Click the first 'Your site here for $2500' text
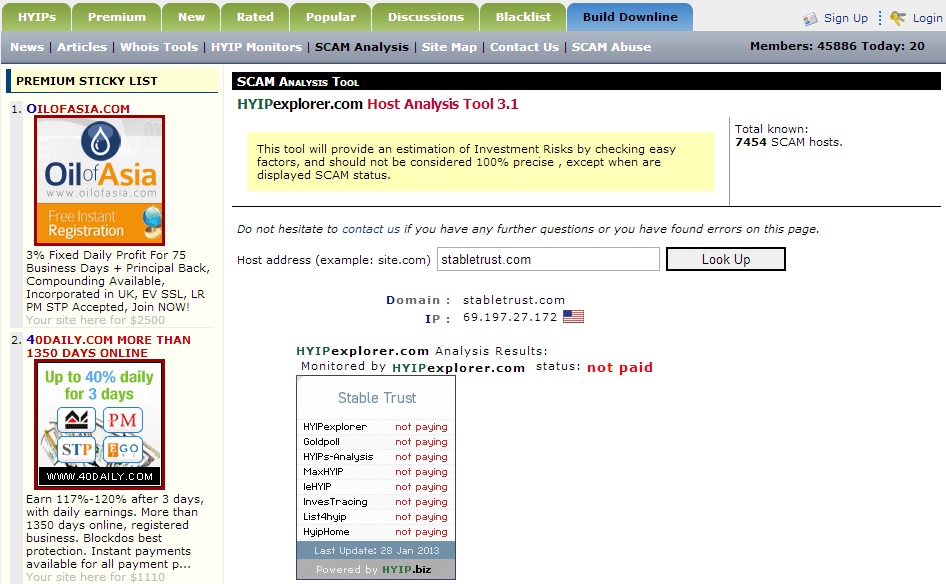 [95, 320]
